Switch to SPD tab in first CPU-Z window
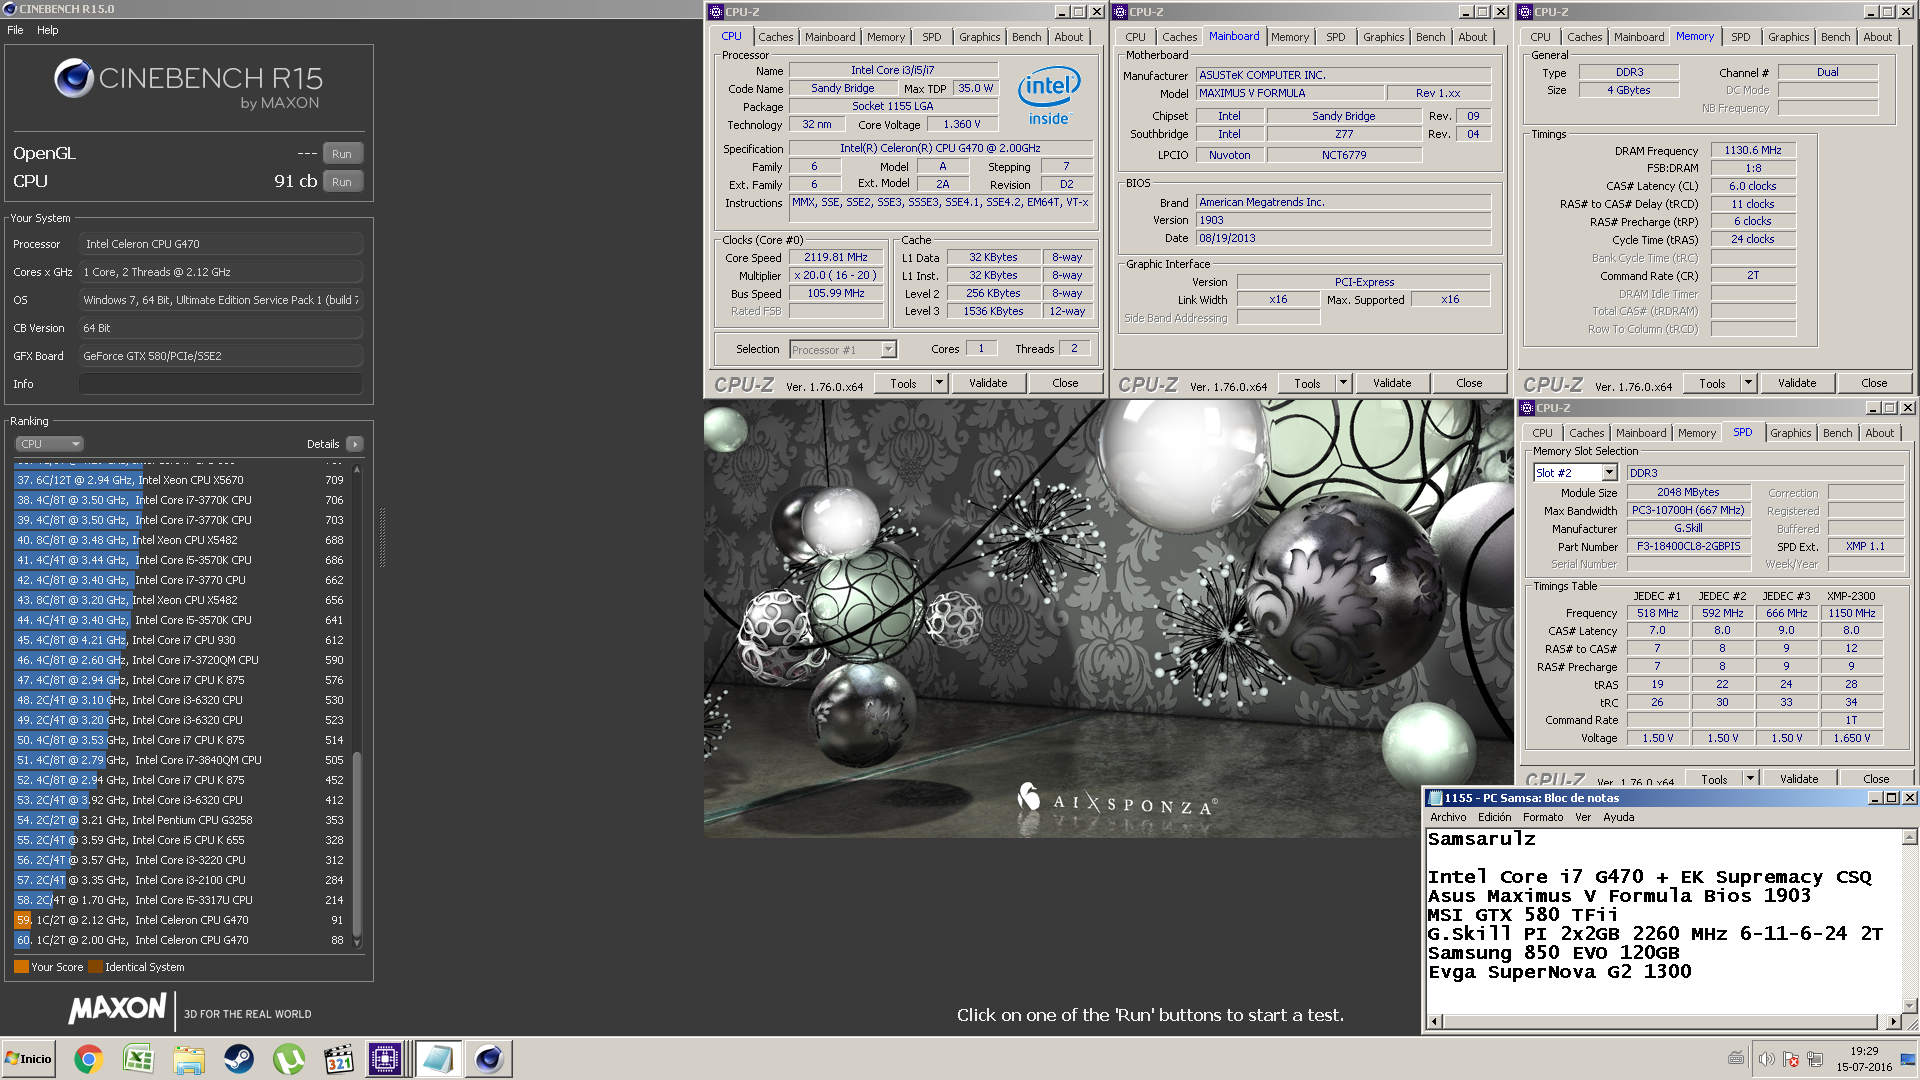Screen dimensions: 1920x1080 (x=931, y=37)
